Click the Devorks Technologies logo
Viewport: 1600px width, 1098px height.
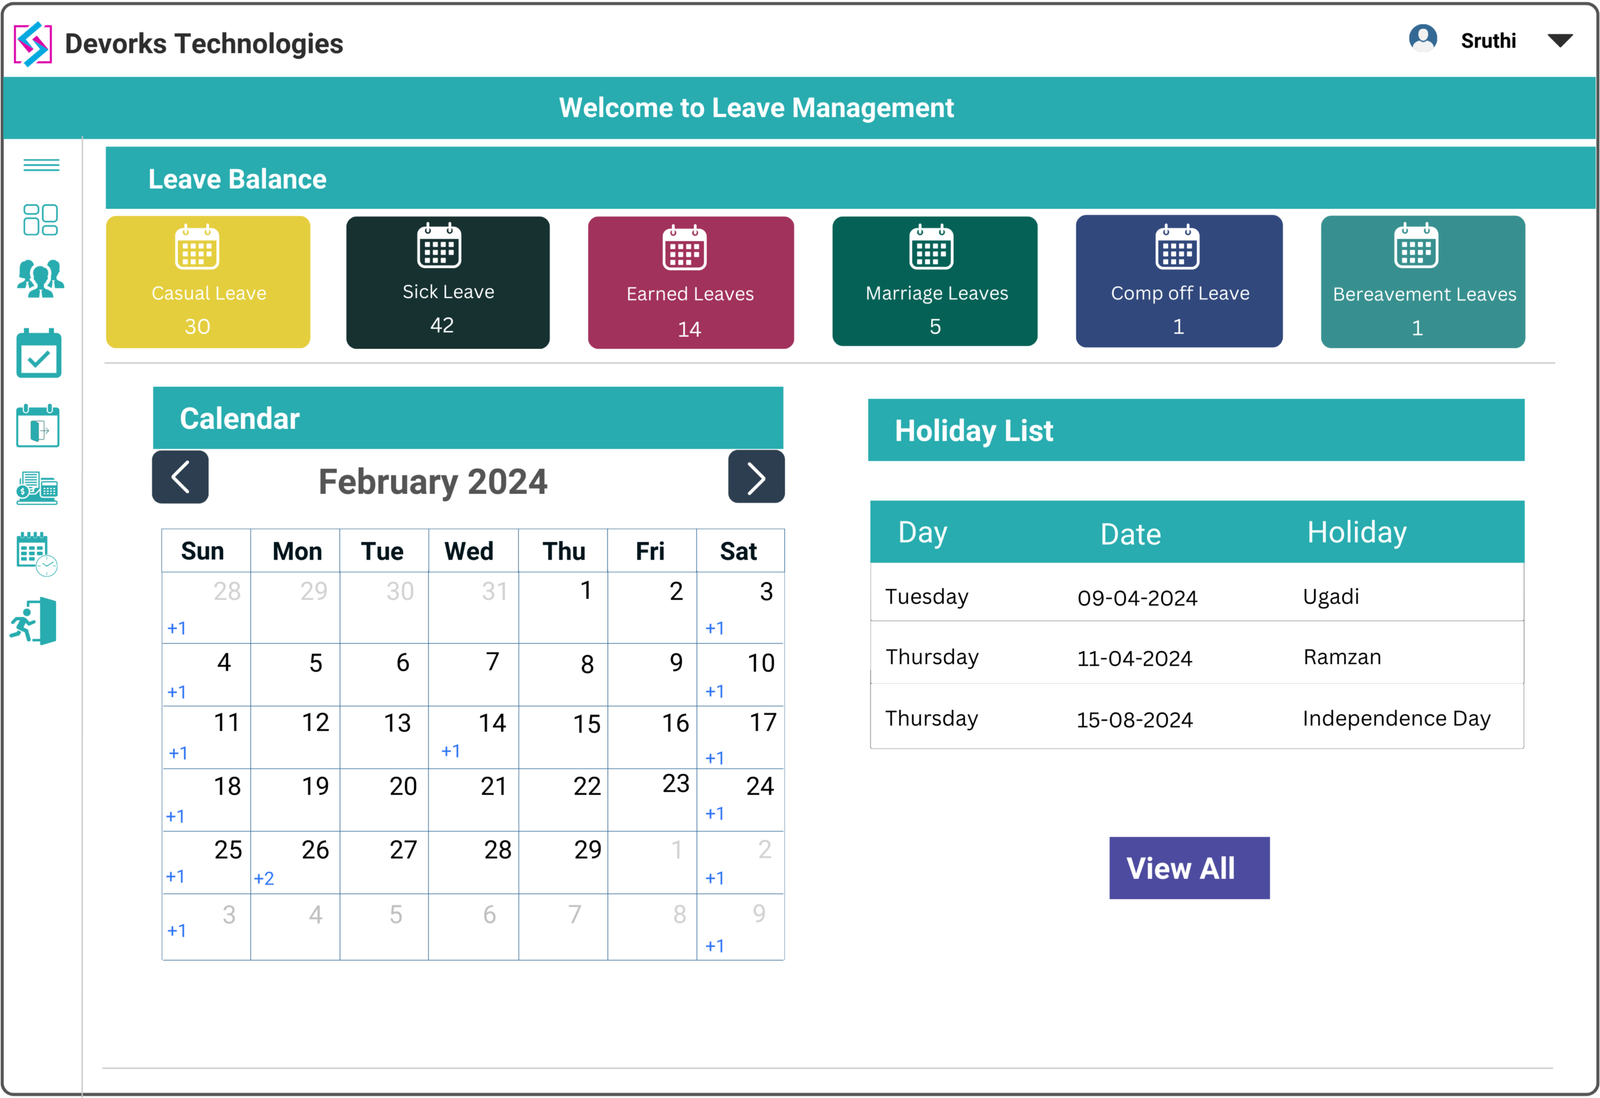(31, 43)
